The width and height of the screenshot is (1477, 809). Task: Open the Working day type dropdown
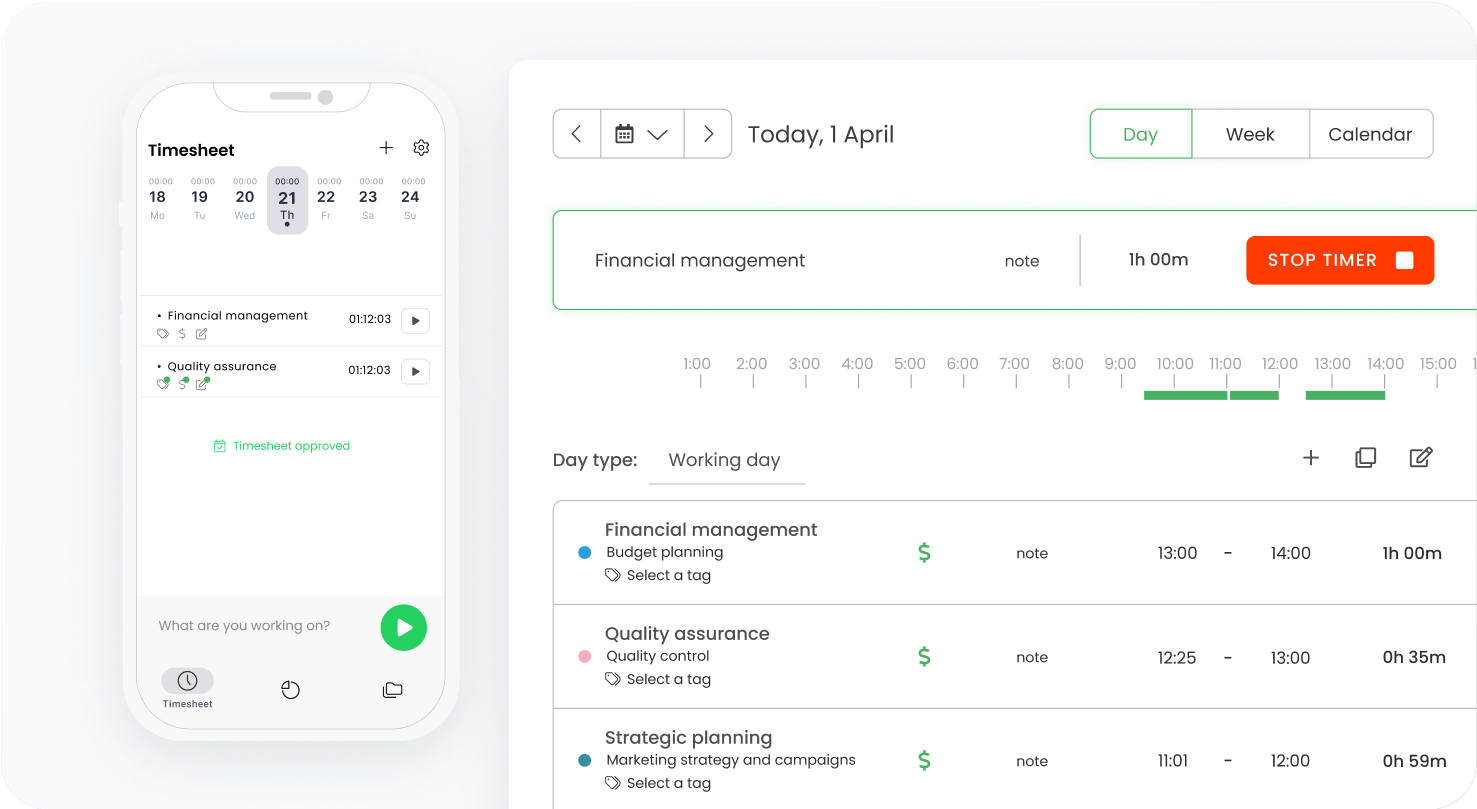[x=725, y=461]
